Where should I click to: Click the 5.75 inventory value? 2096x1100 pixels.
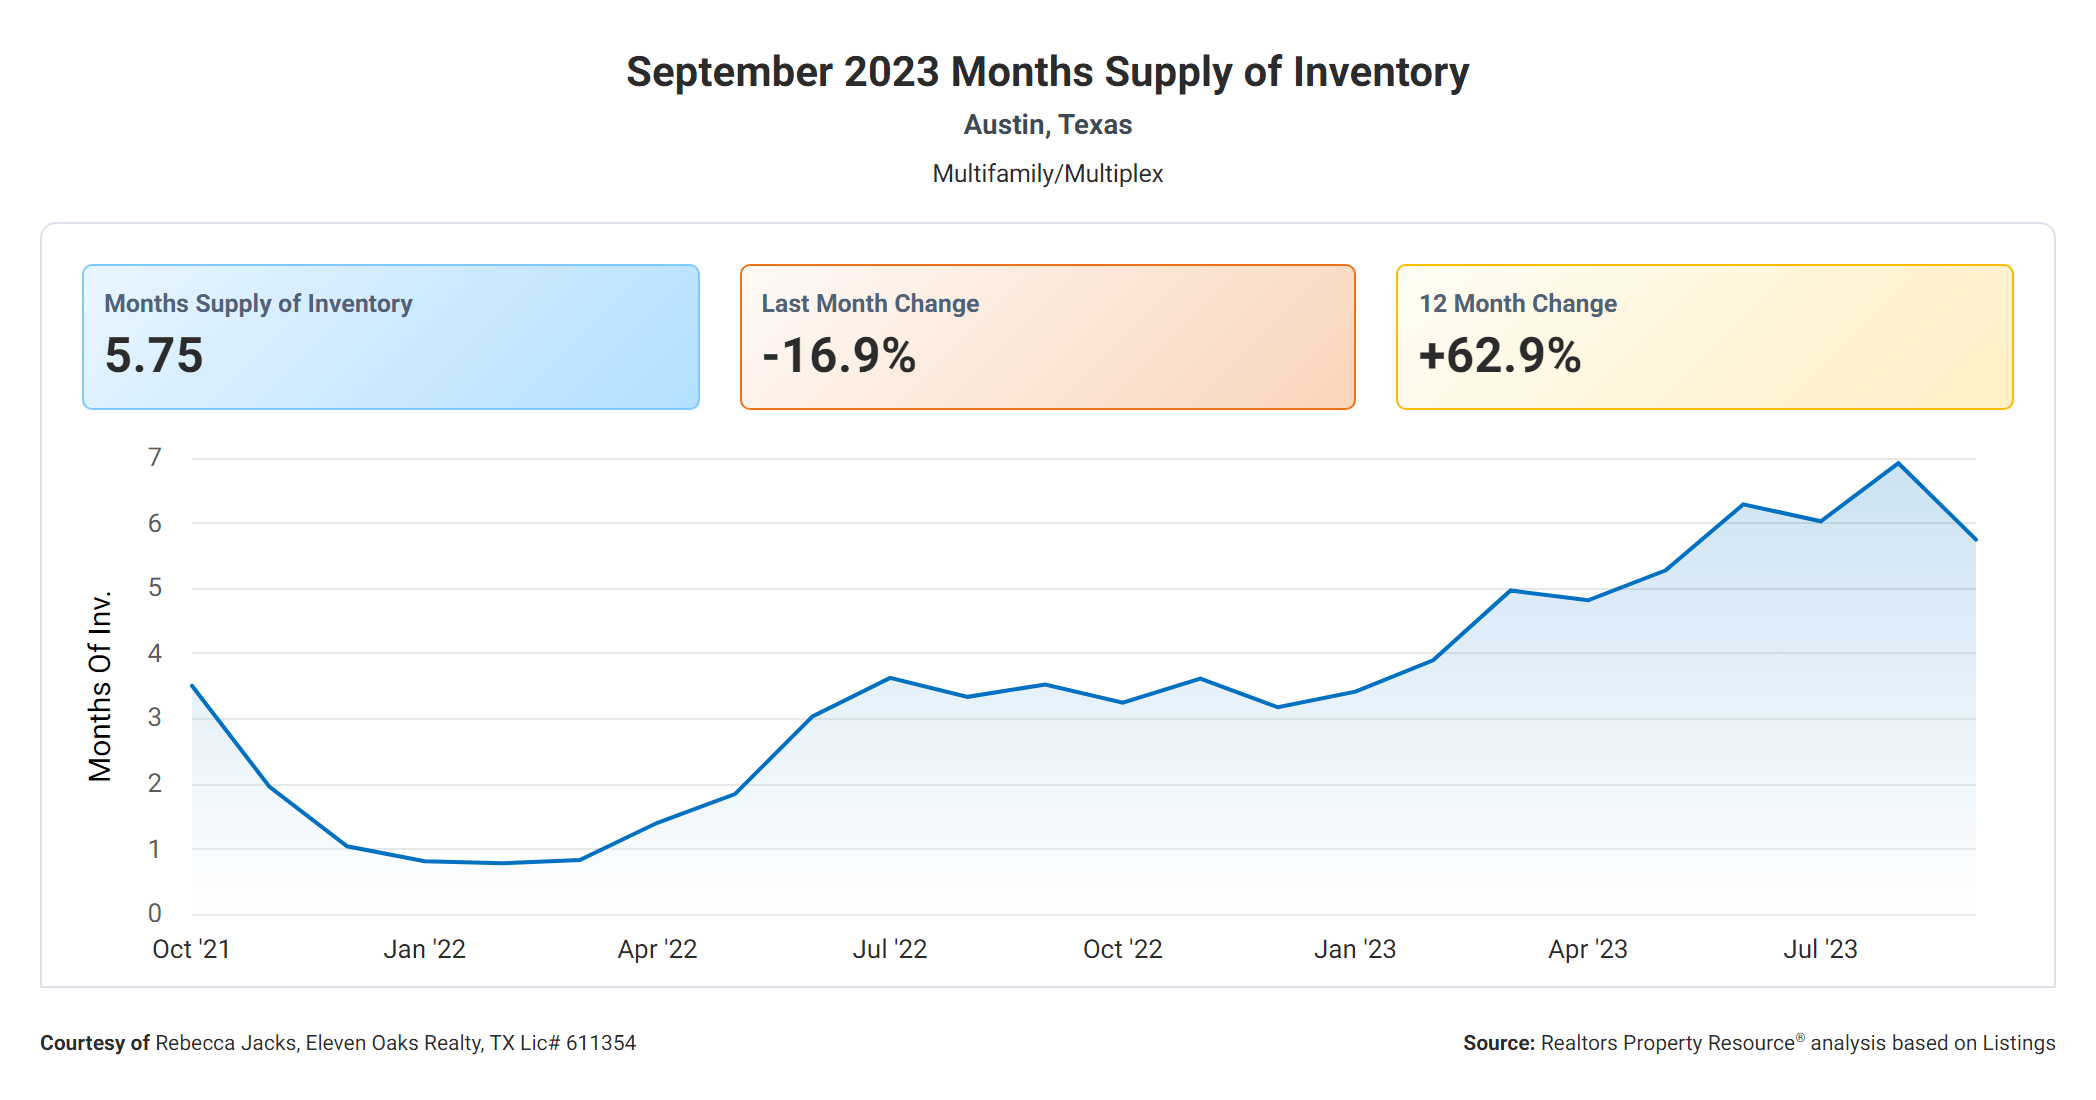(x=154, y=356)
